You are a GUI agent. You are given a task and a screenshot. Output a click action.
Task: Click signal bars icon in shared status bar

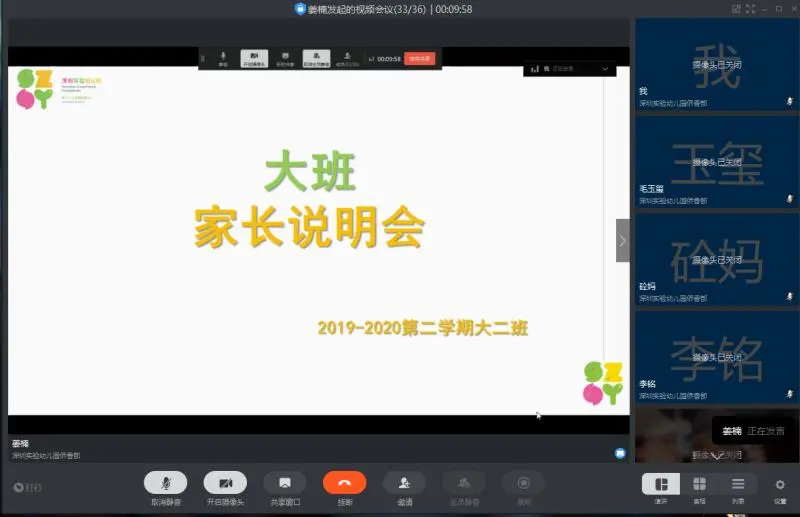click(535, 69)
